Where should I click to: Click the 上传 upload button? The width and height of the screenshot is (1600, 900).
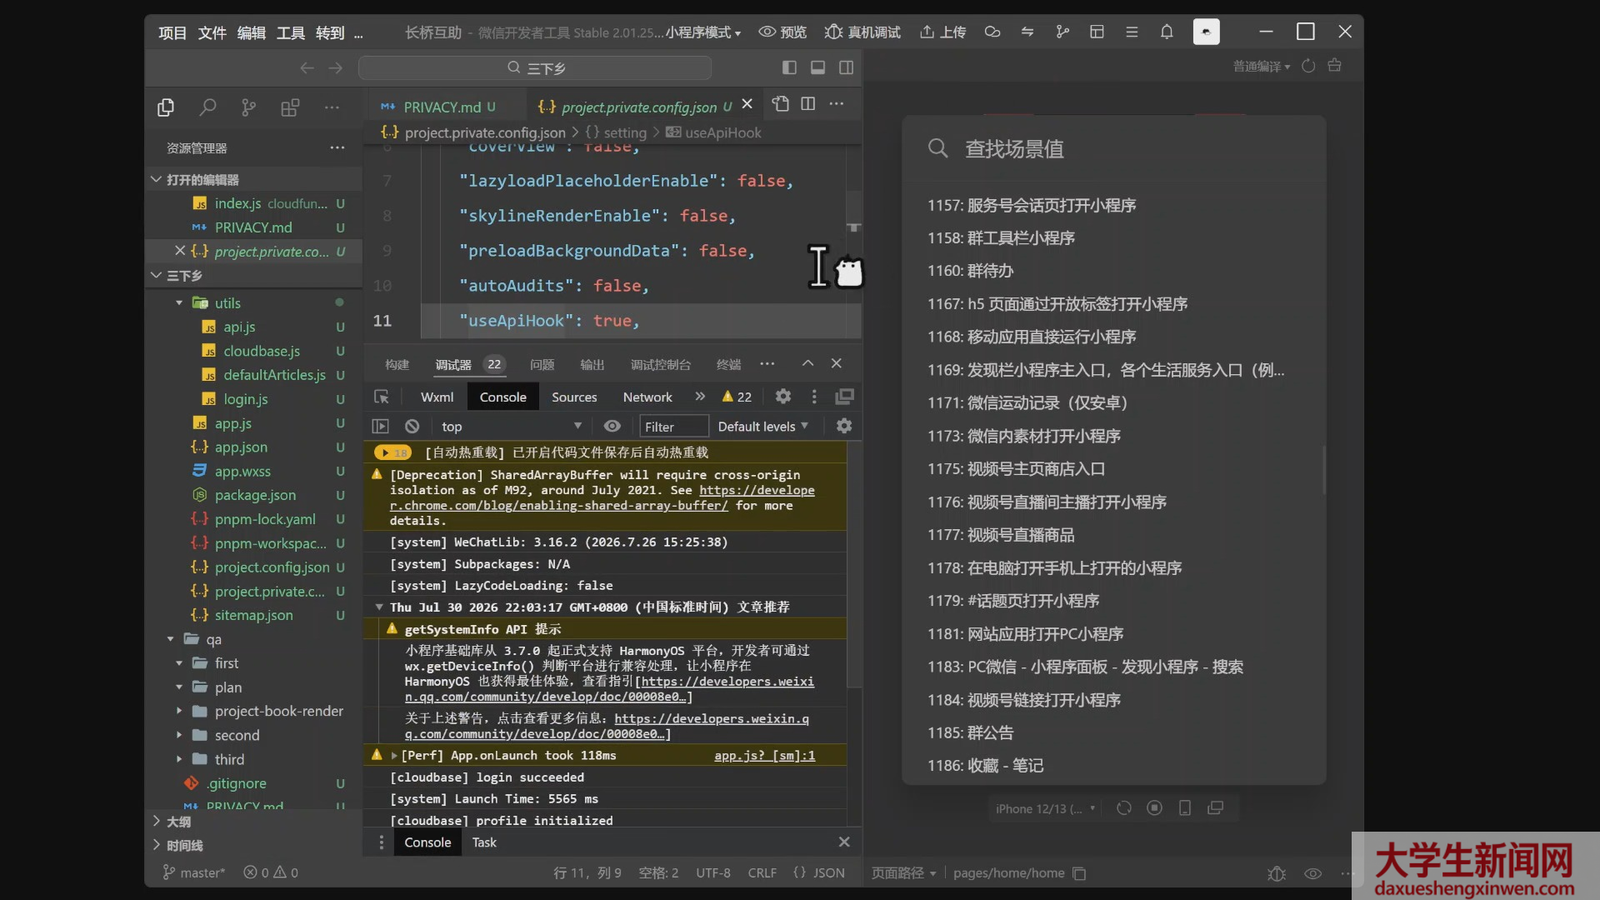[943, 32]
